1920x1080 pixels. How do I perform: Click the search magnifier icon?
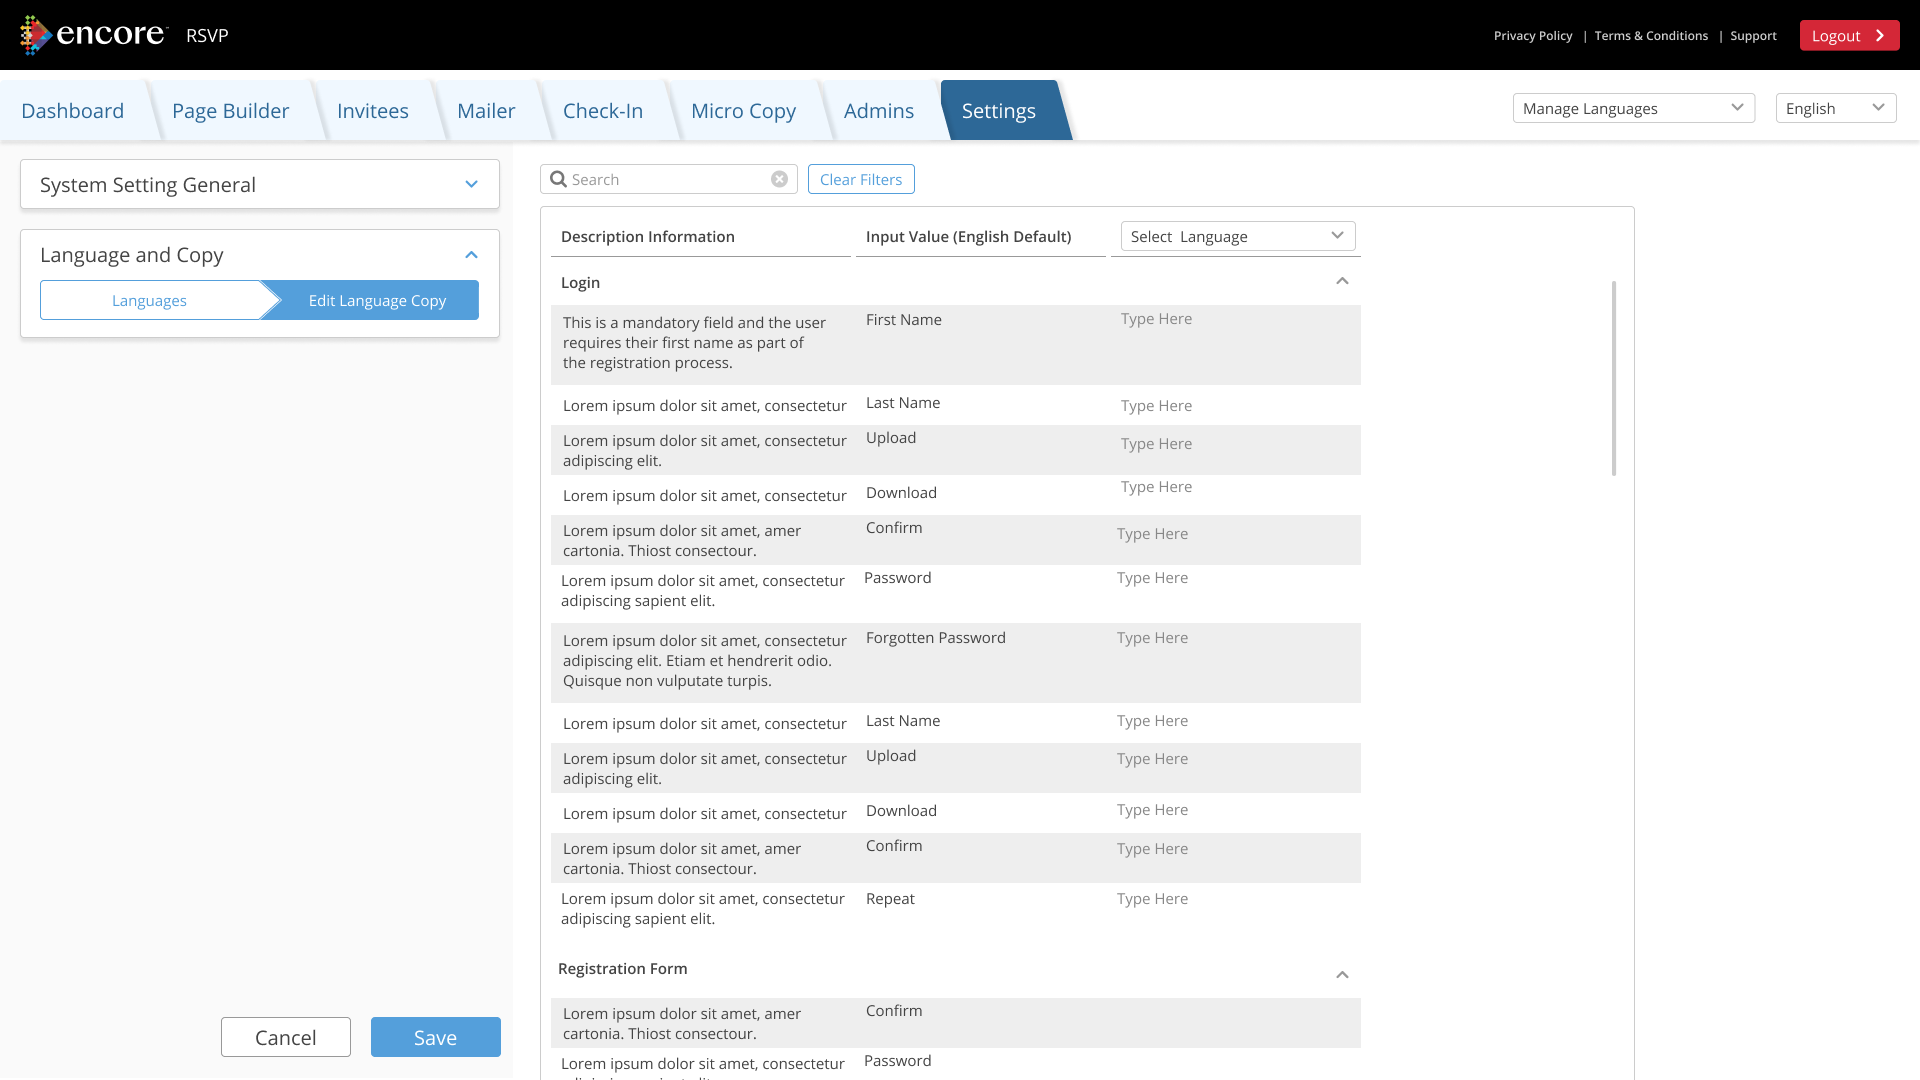(x=559, y=180)
